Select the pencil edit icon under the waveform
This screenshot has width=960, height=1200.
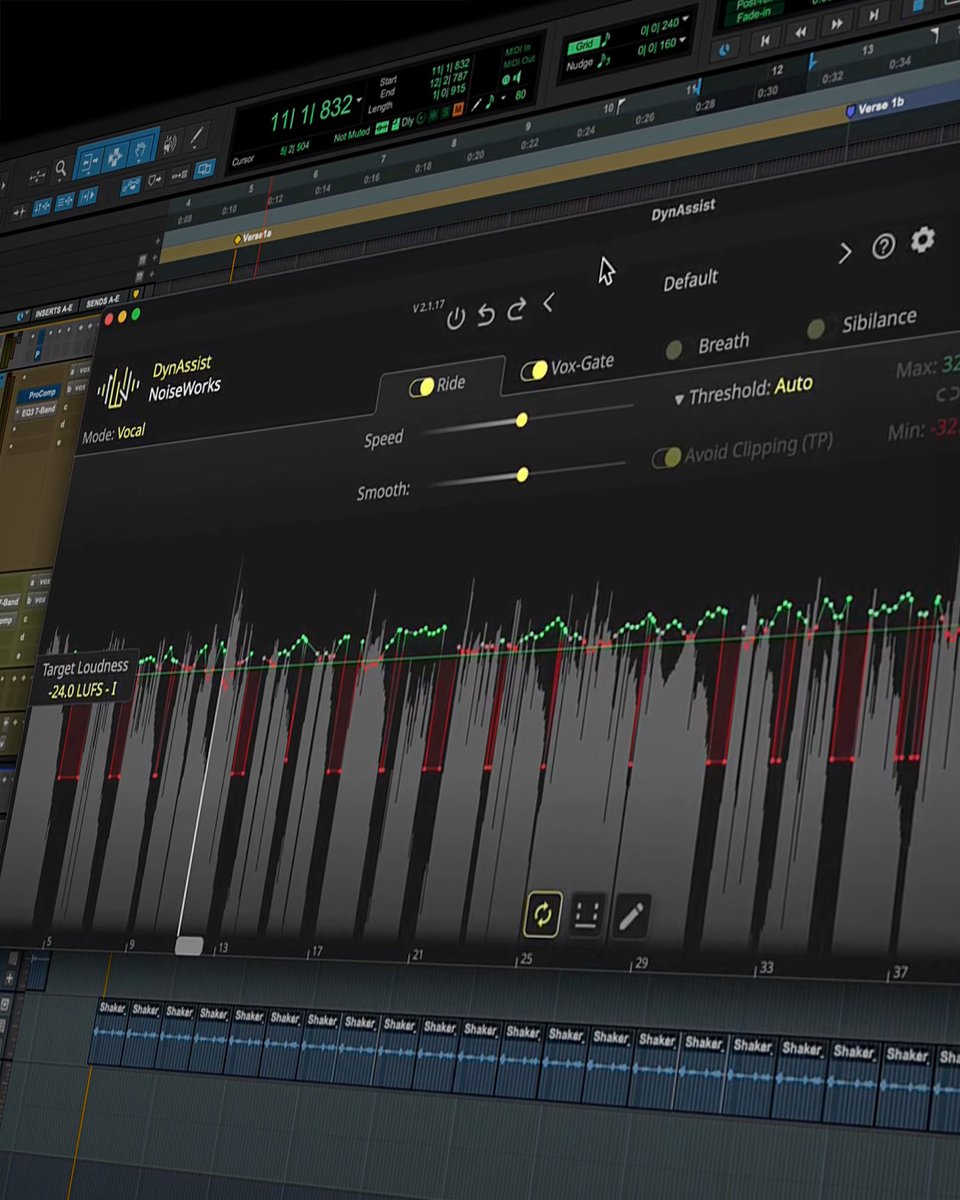tap(631, 916)
